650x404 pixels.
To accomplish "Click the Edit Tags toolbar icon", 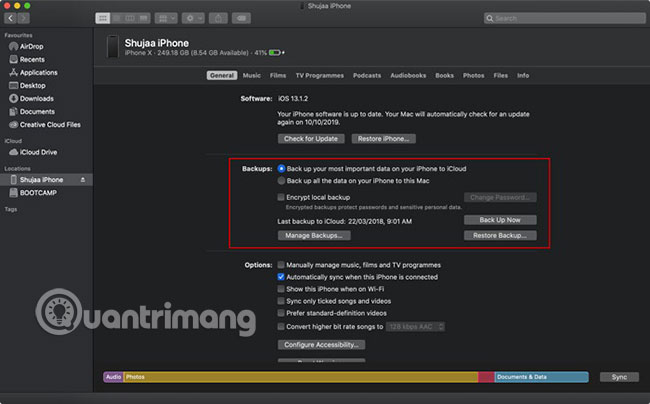I will click(x=241, y=18).
